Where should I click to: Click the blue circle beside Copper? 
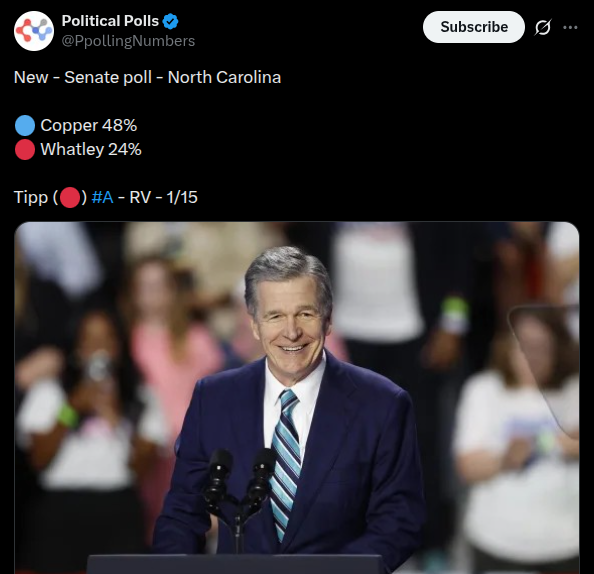point(25,125)
